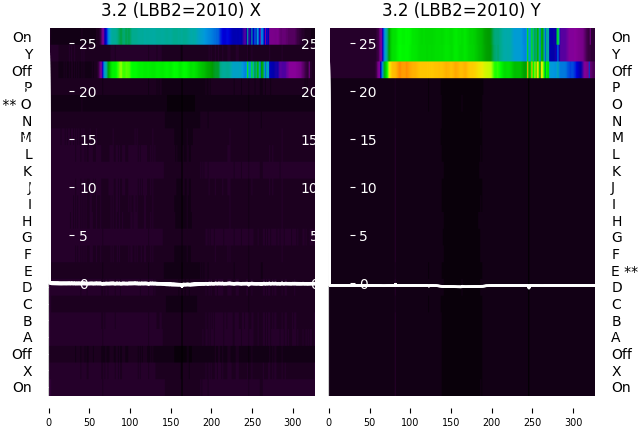
Task: Click the '3.2 (LBB2=2010) Y' plot title
Action: pos(462,10)
